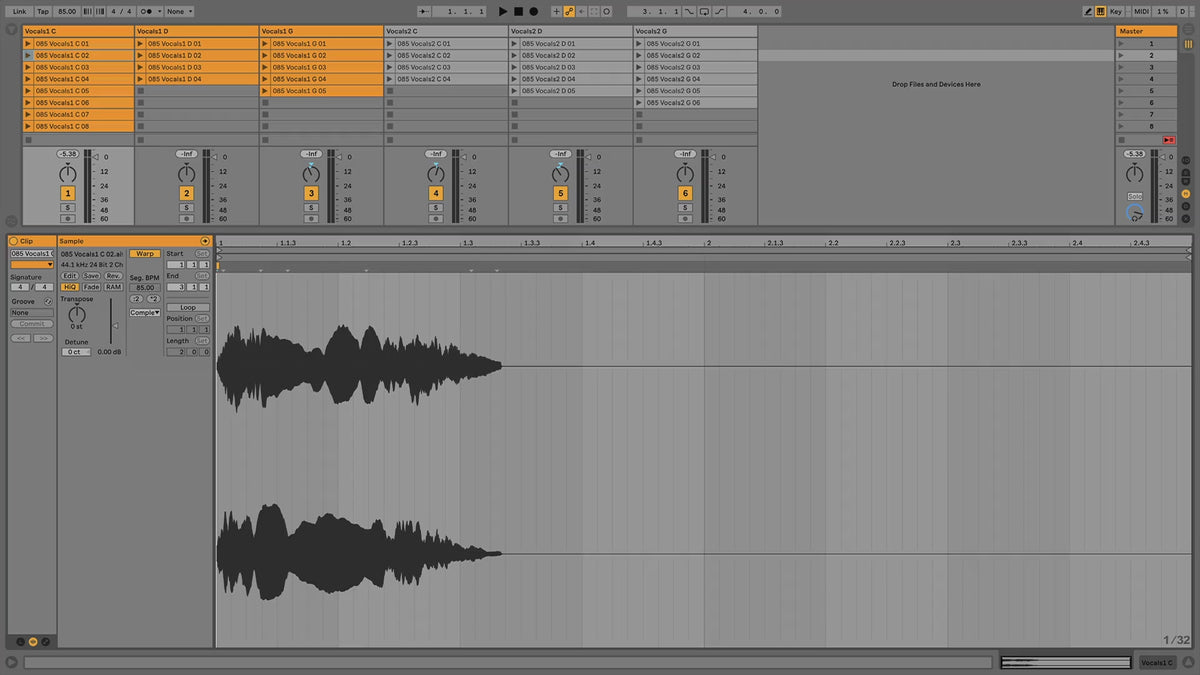The width and height of the screenshot is (1200, 675).
Task: Deactivate track 3 using its activator button
Action: [x=311, y=193]
